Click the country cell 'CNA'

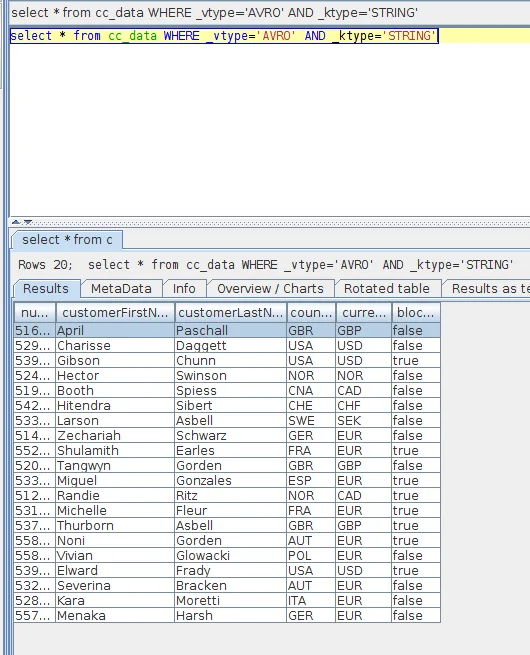[311, 391]
